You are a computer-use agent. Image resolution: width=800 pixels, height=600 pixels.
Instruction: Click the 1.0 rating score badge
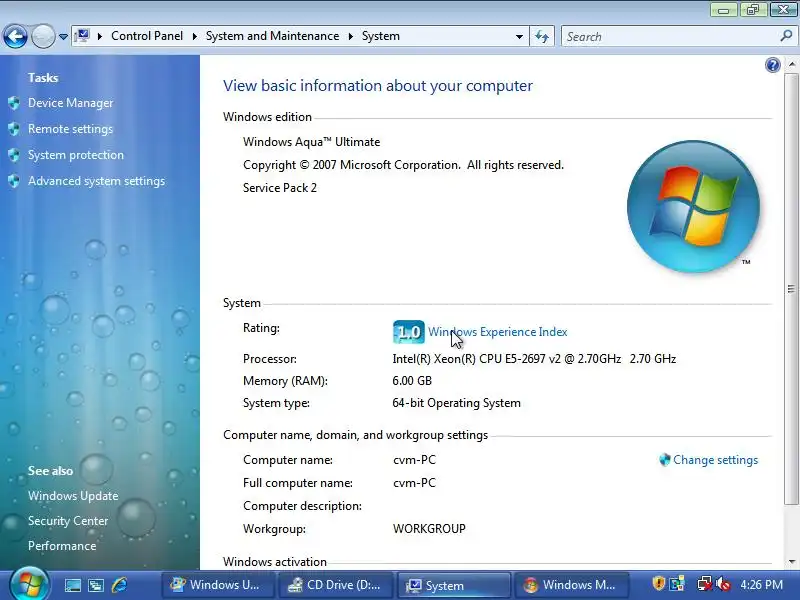pos(409,332)
